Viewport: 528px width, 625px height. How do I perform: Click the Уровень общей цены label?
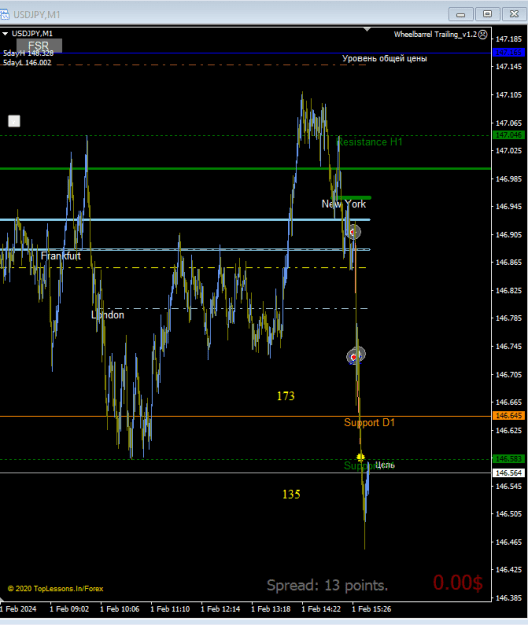coord(385,59)
